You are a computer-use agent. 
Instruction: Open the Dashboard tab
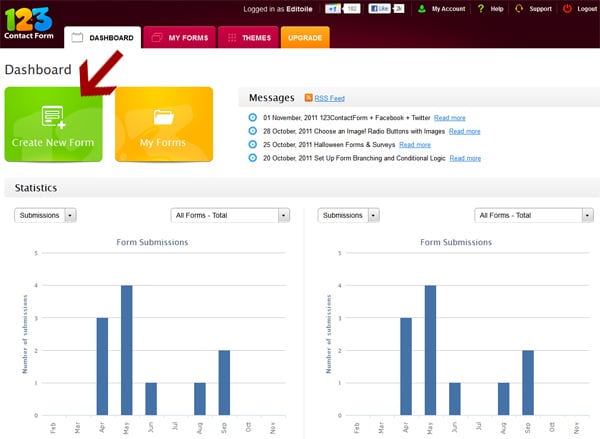coord(103,38)
